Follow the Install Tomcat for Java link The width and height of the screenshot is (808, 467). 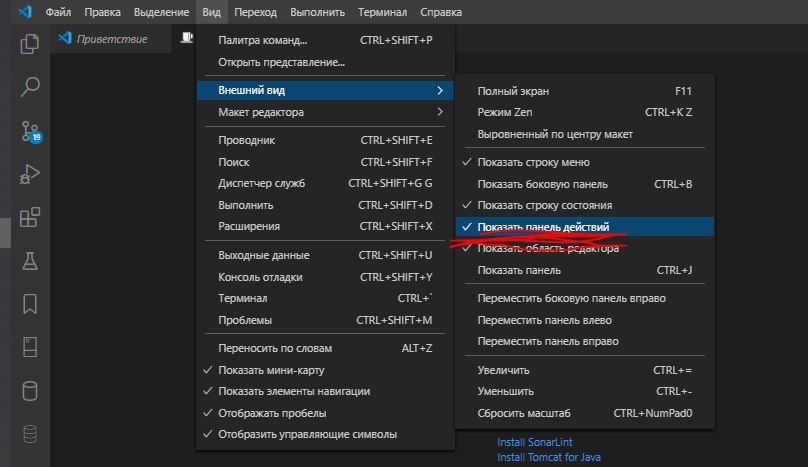pyautogui.click(x=549, y=457)
